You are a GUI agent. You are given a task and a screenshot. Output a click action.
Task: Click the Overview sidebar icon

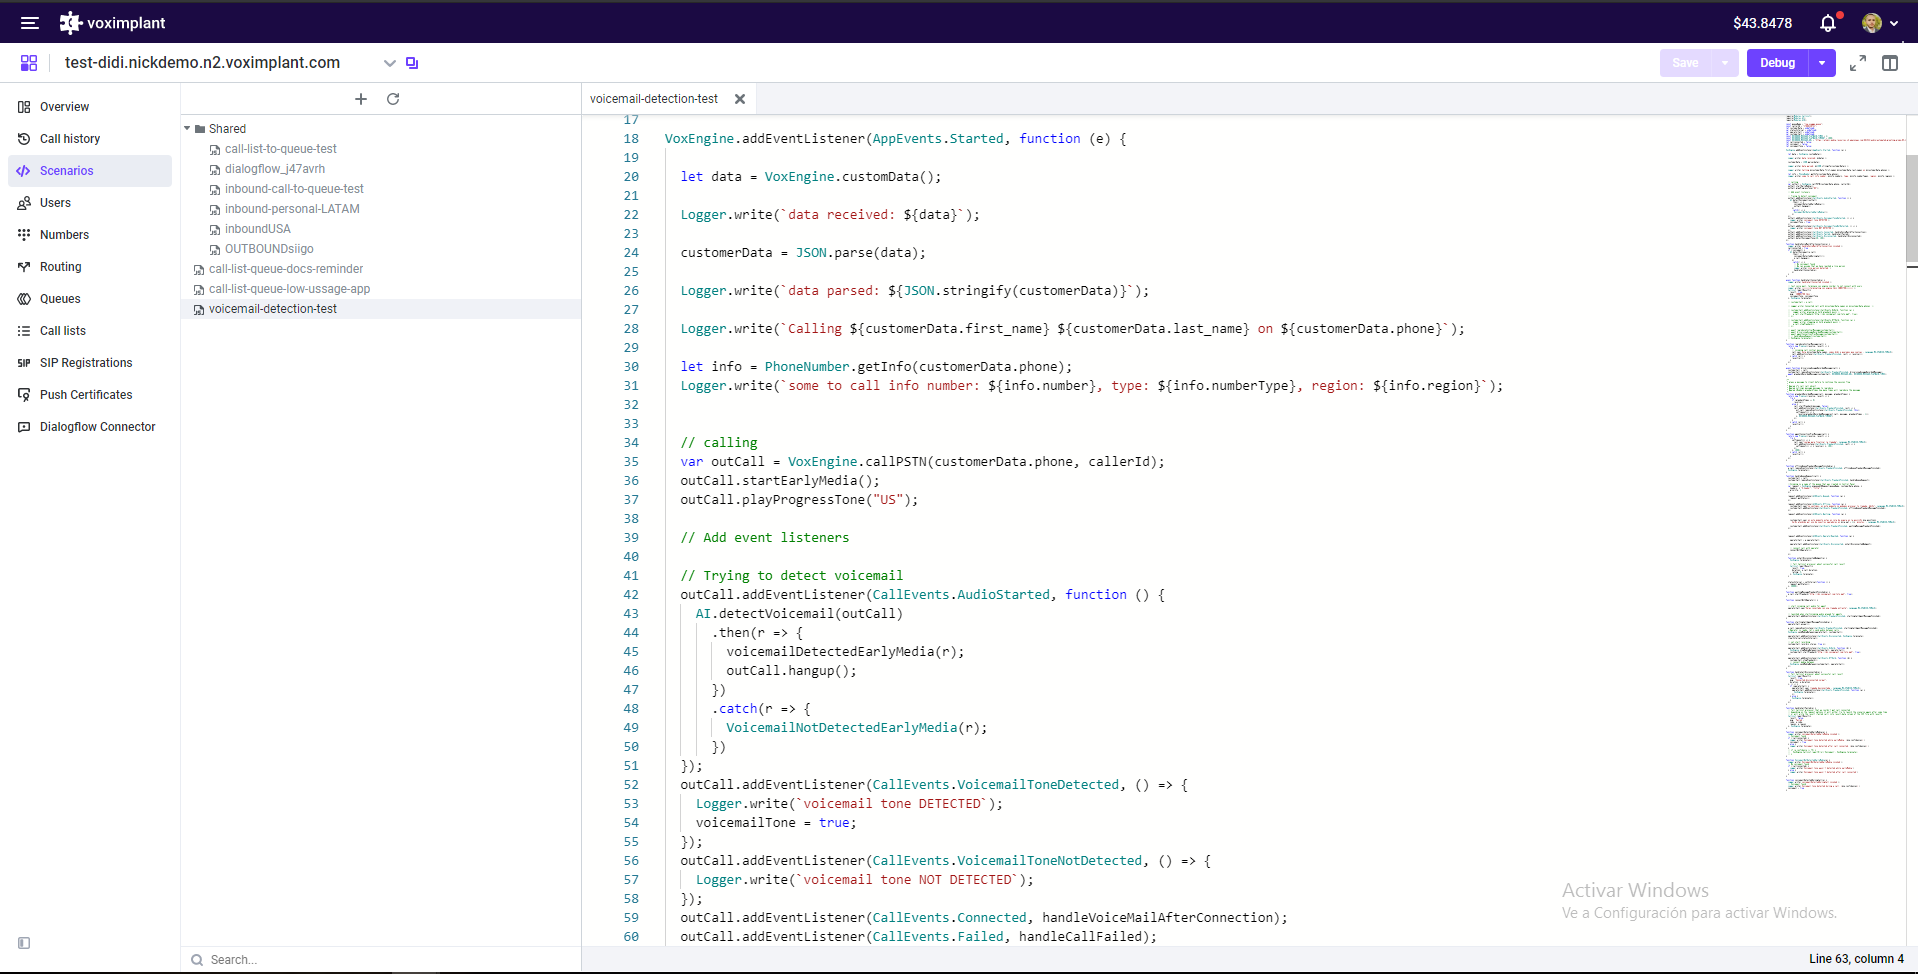[x=24, y=107]
